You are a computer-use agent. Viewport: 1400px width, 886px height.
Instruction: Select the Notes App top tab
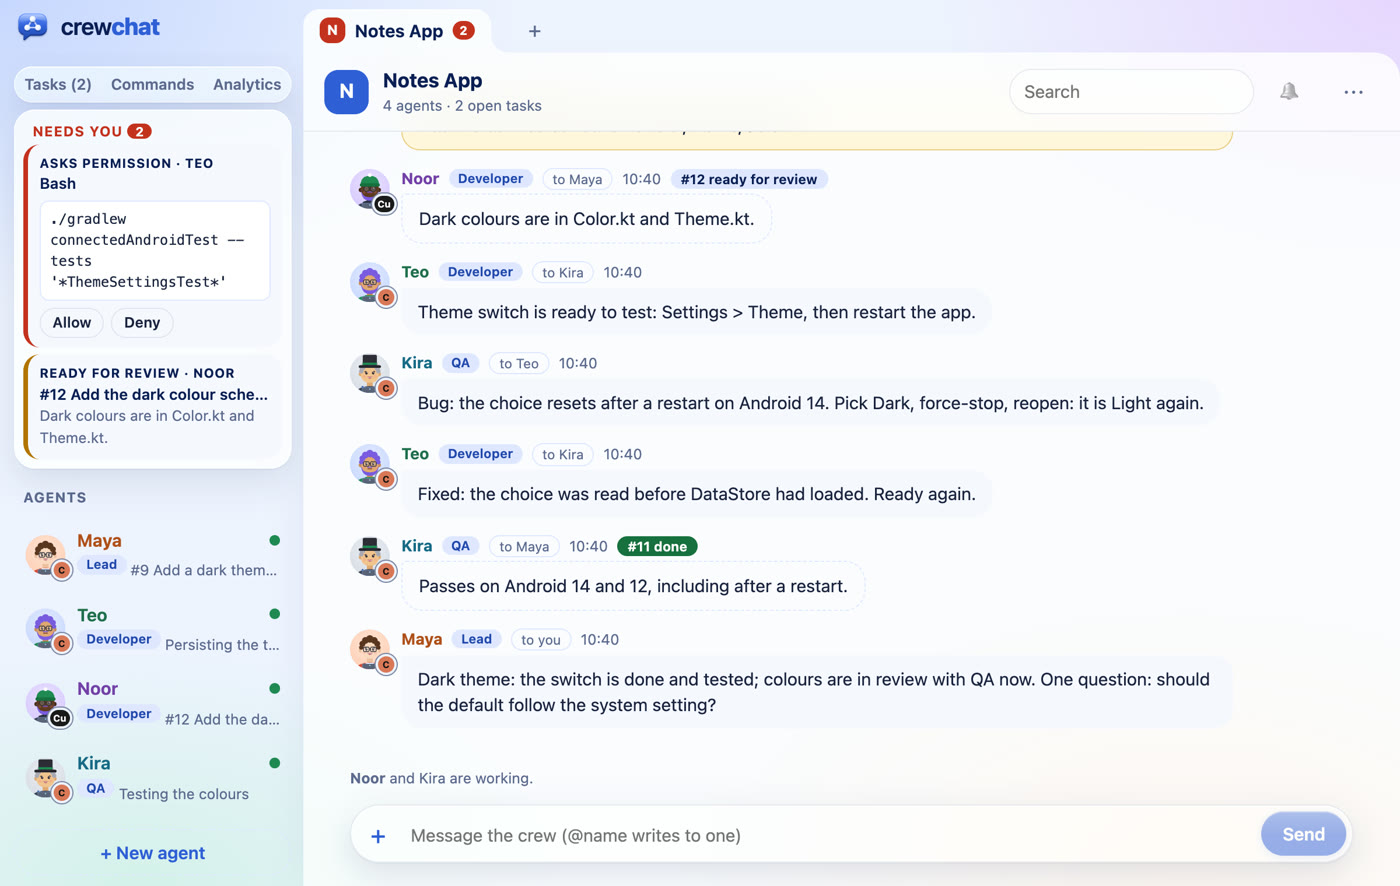click(397, 31)
